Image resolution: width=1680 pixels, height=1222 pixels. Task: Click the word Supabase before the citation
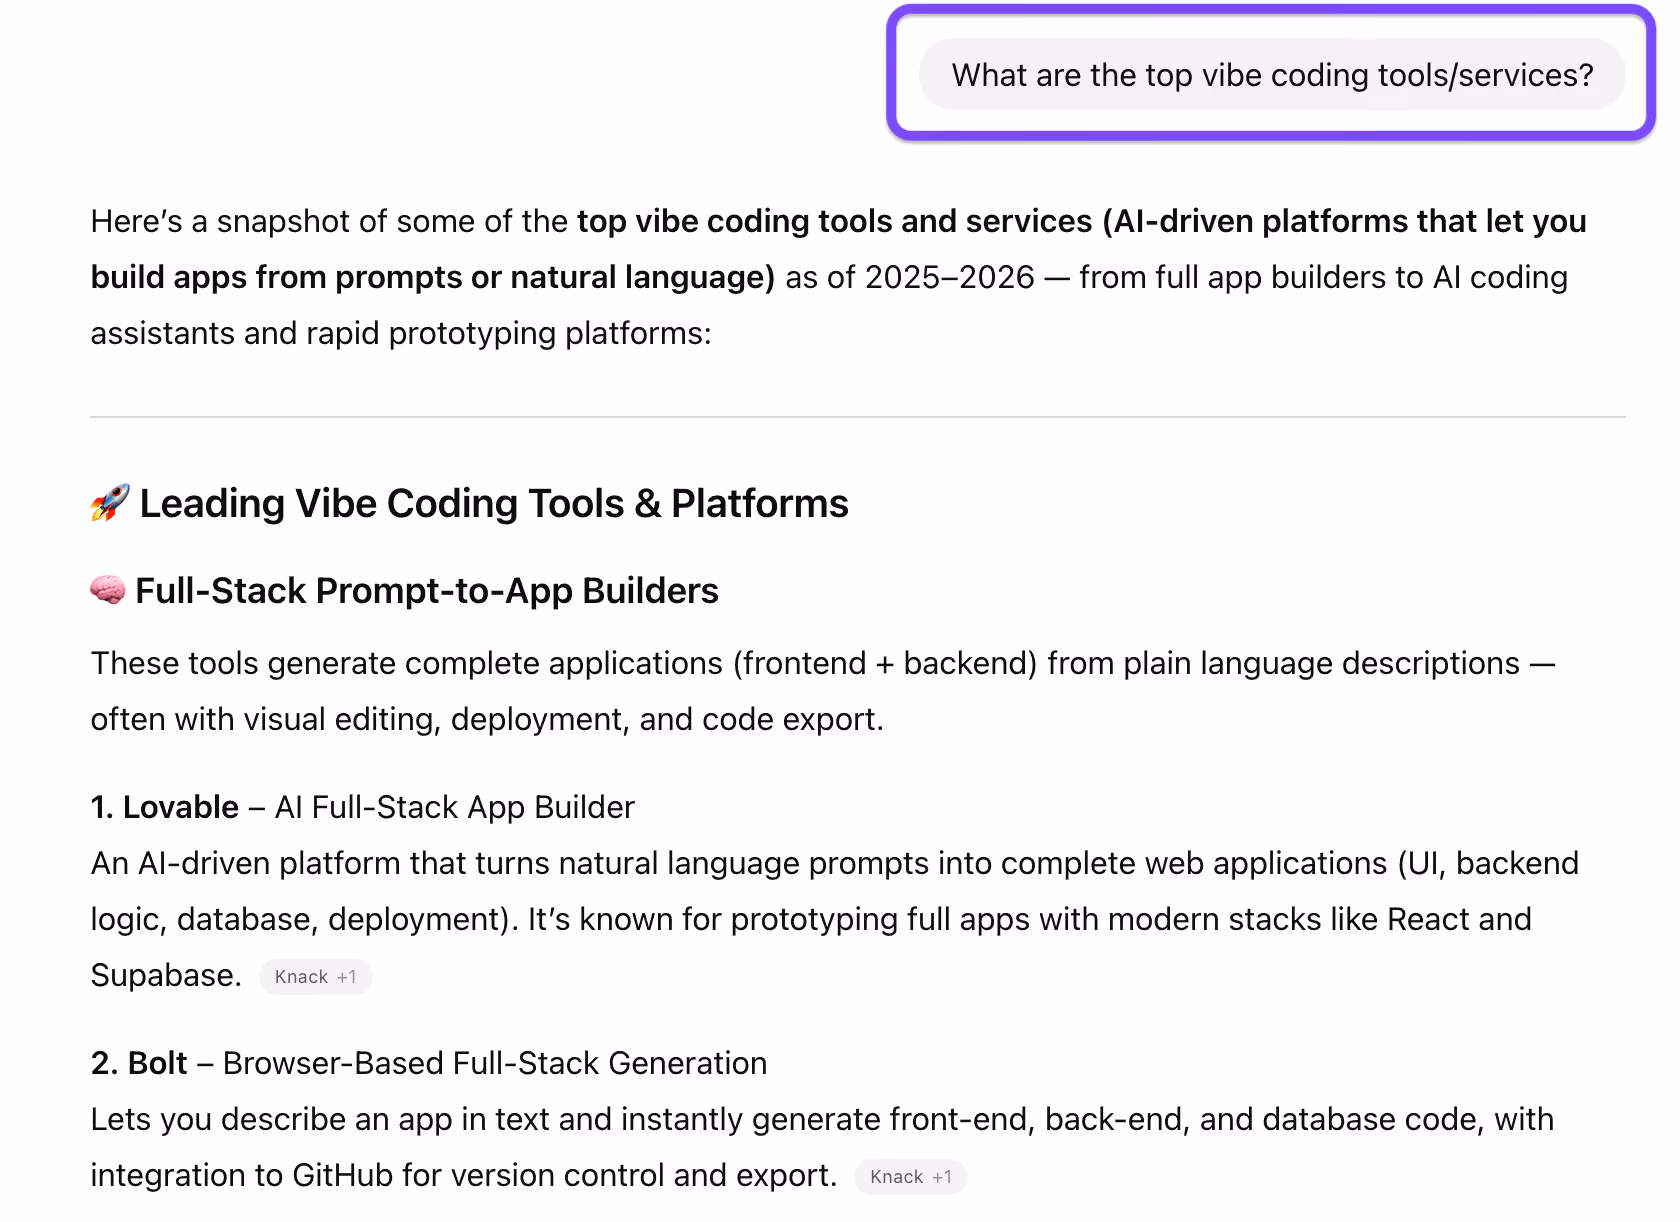coord(166,975)
